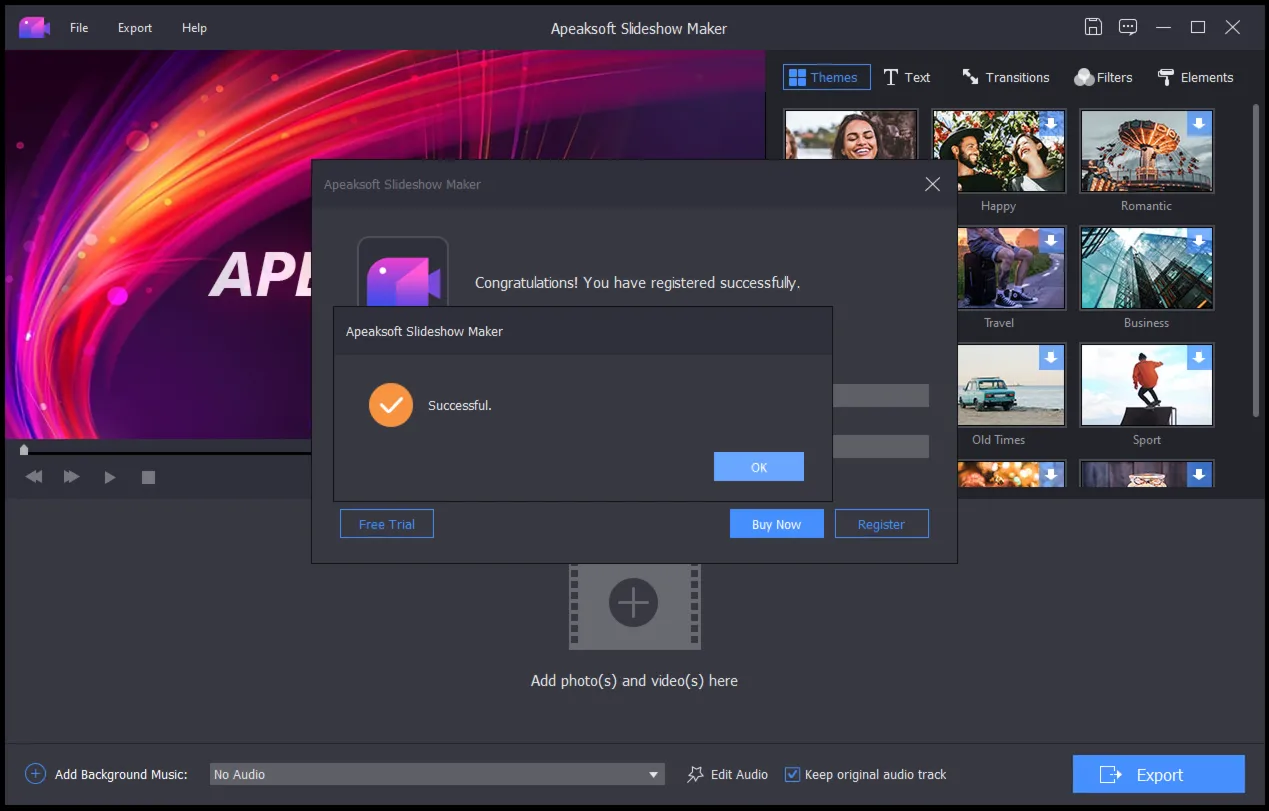Click the first gray input field in registration dialog
This screenshot has width=1269, height=811.
(880, 396)
